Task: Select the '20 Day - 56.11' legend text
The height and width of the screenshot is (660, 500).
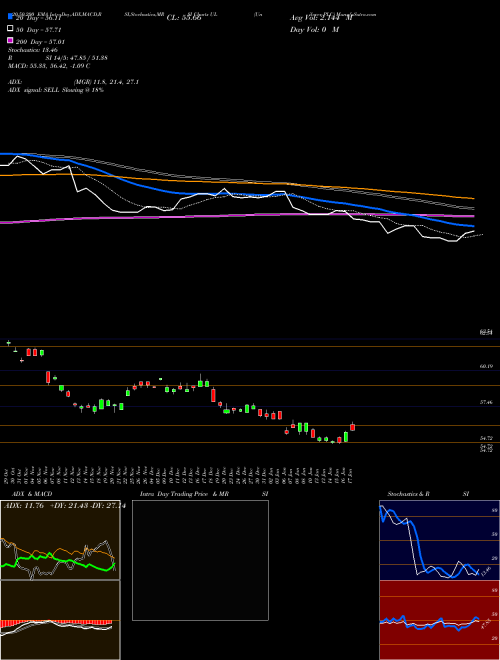Action: [x=39, y=18]
